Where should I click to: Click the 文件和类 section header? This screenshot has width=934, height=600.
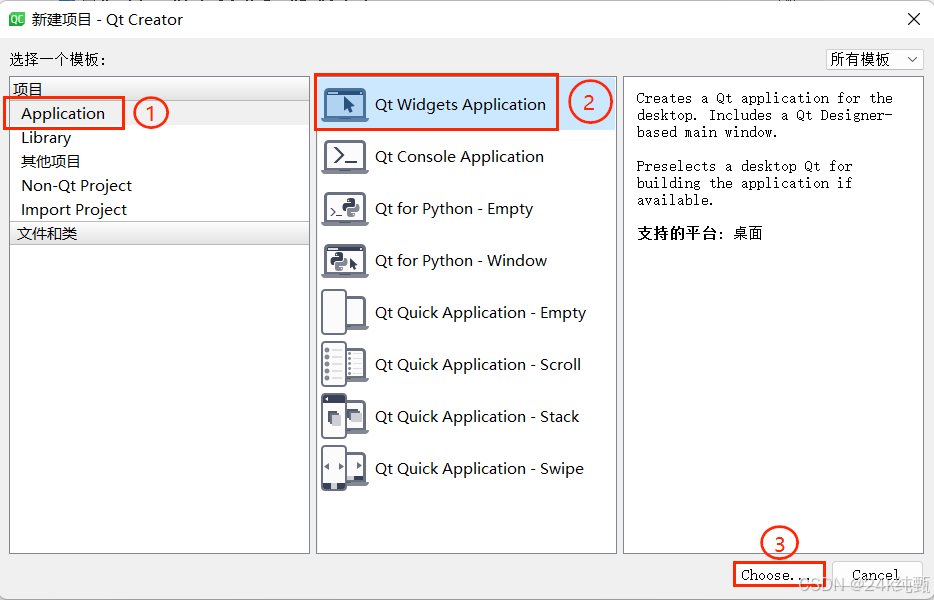[x=160, y=234]
